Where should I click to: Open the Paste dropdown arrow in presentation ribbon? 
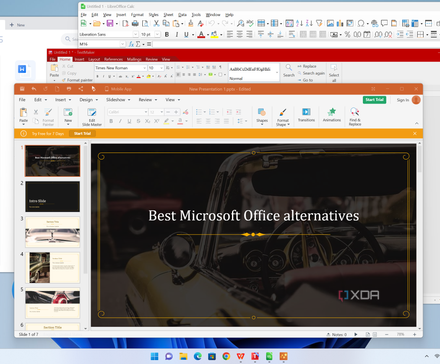click(23, 124)
